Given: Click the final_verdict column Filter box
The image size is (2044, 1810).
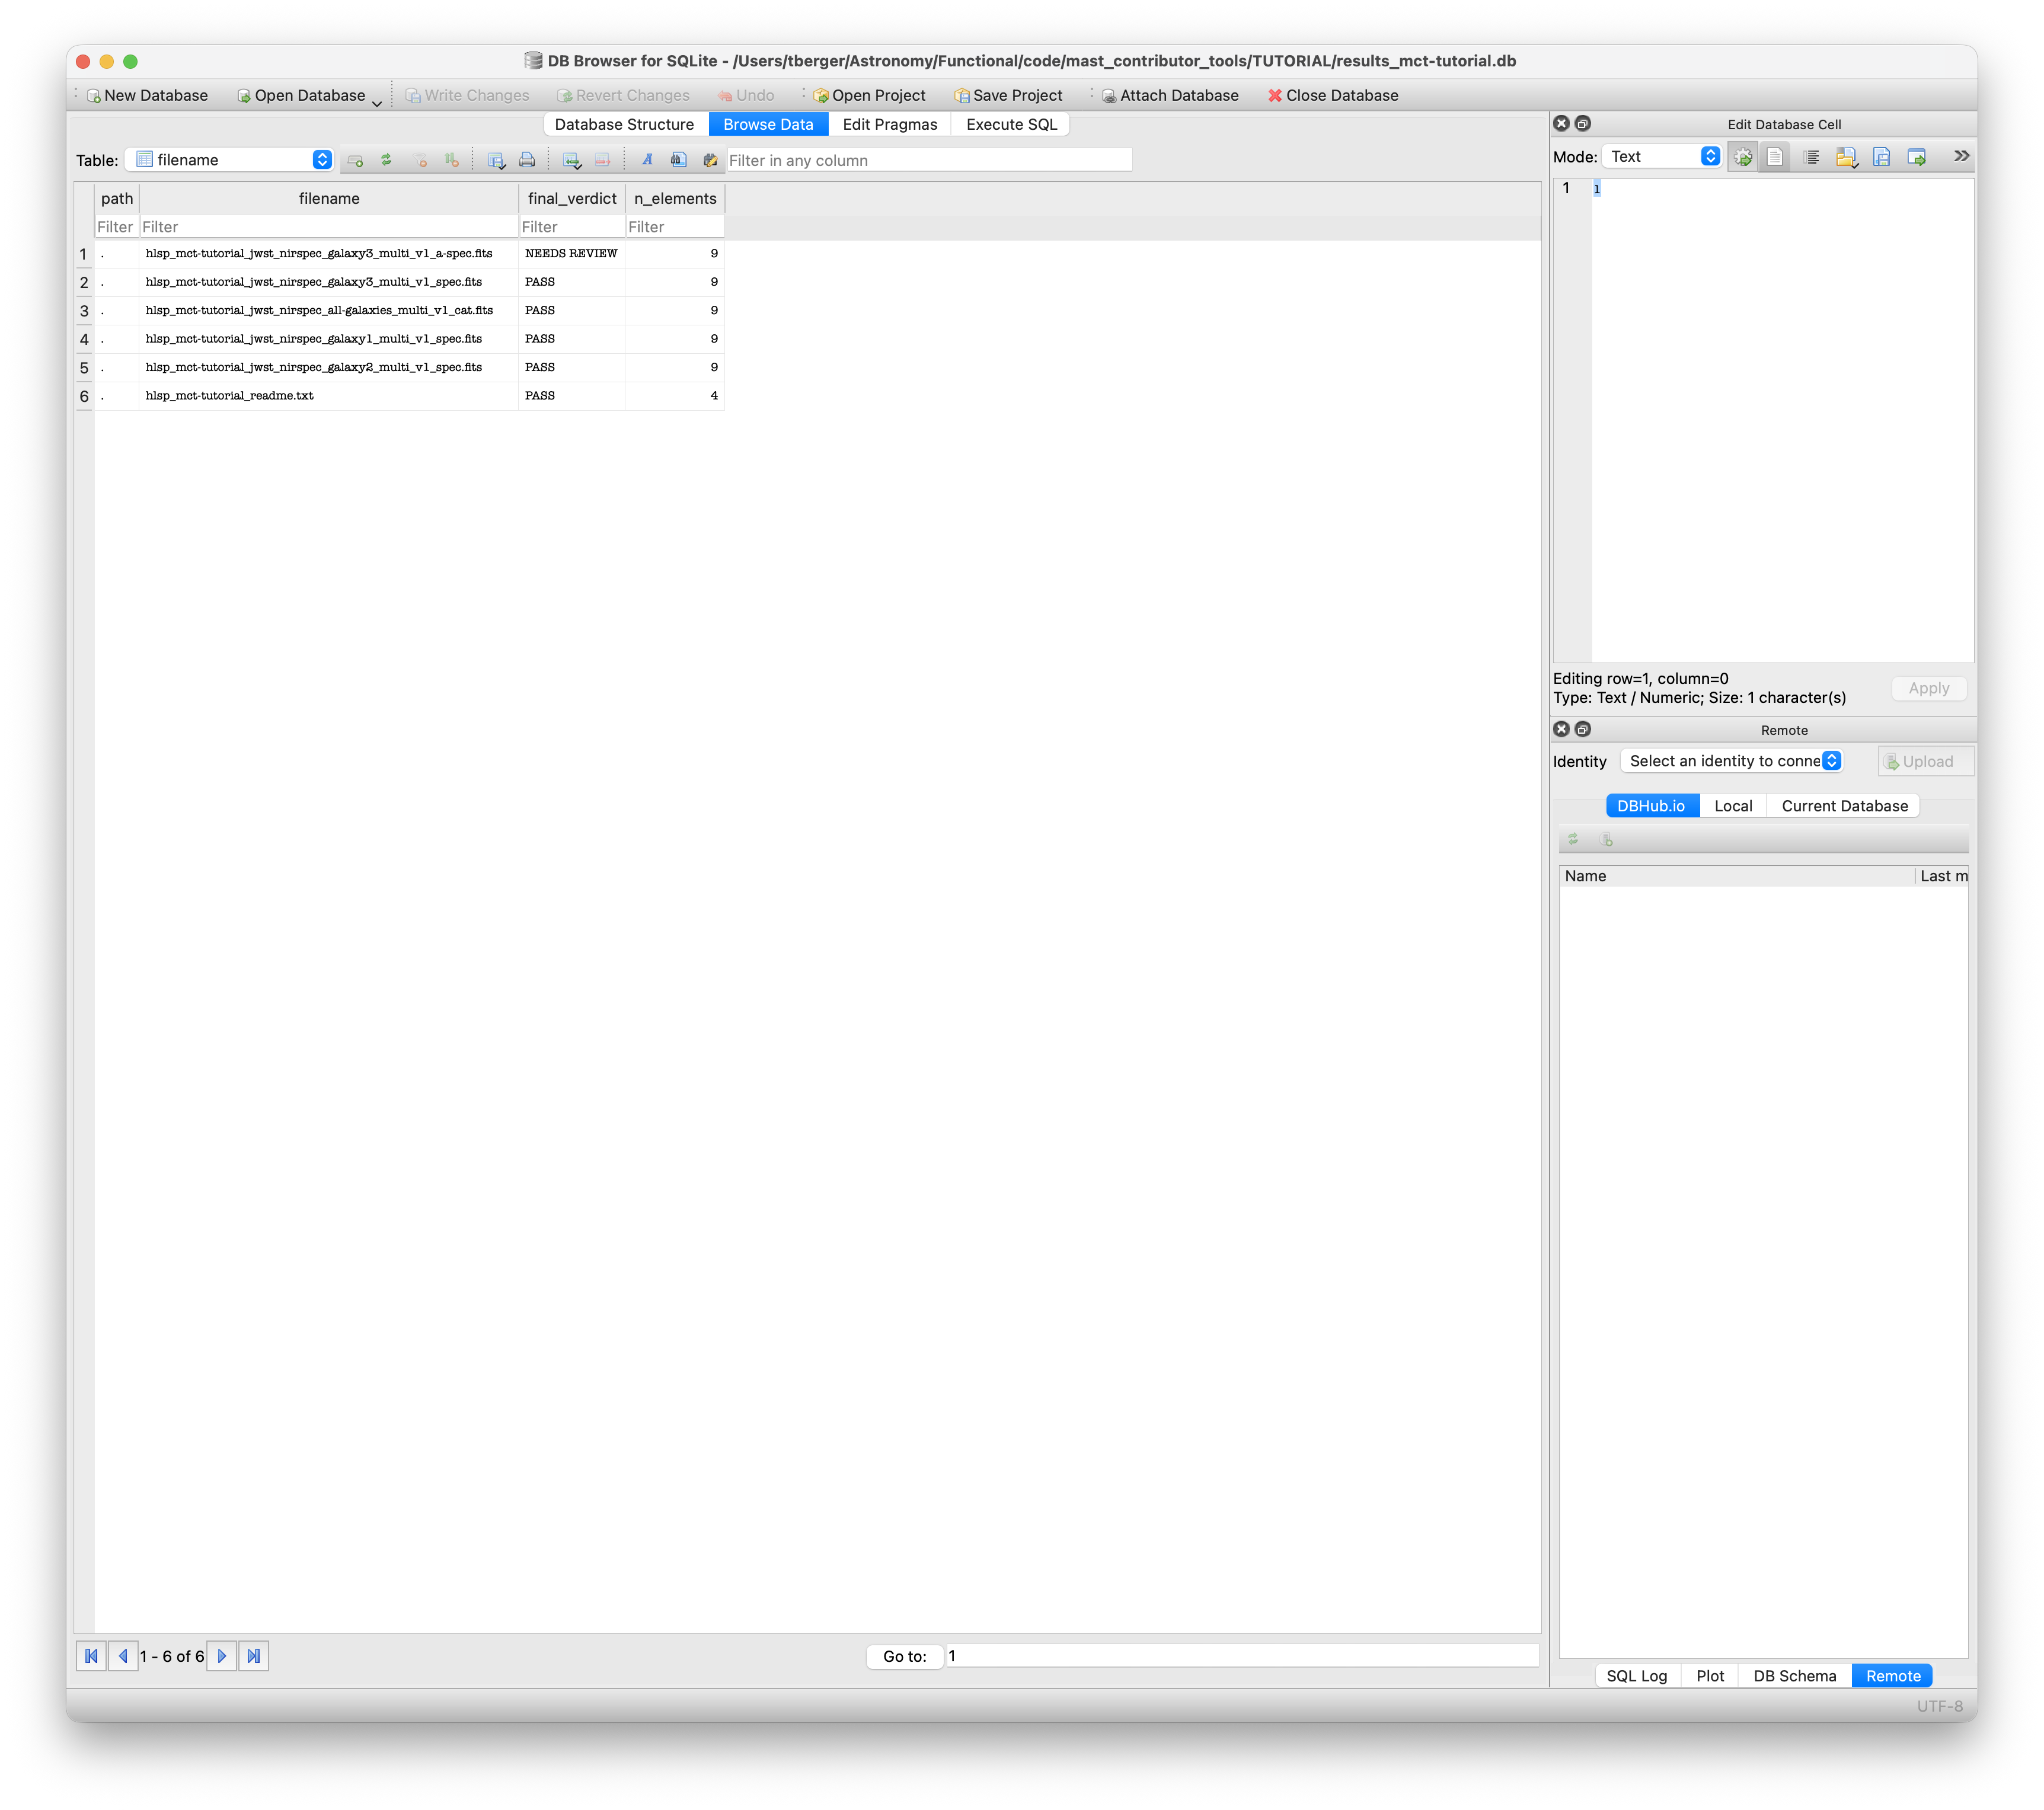Looking at the screenshot, I should coord(572,227).
